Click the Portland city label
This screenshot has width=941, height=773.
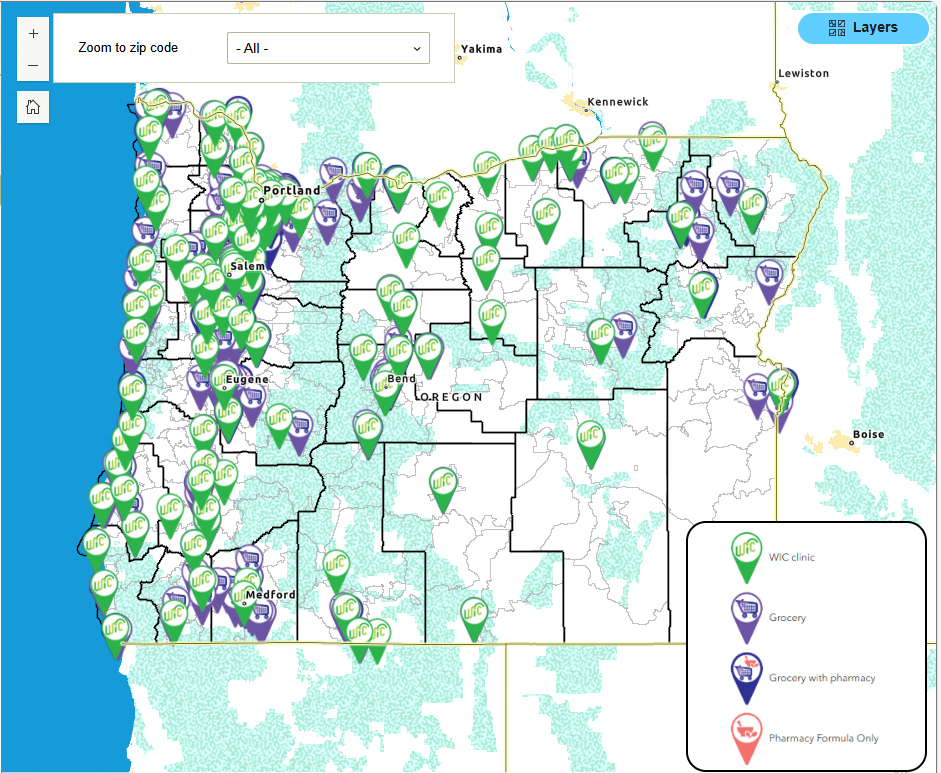pyautogui.click(x=292, y=190)
